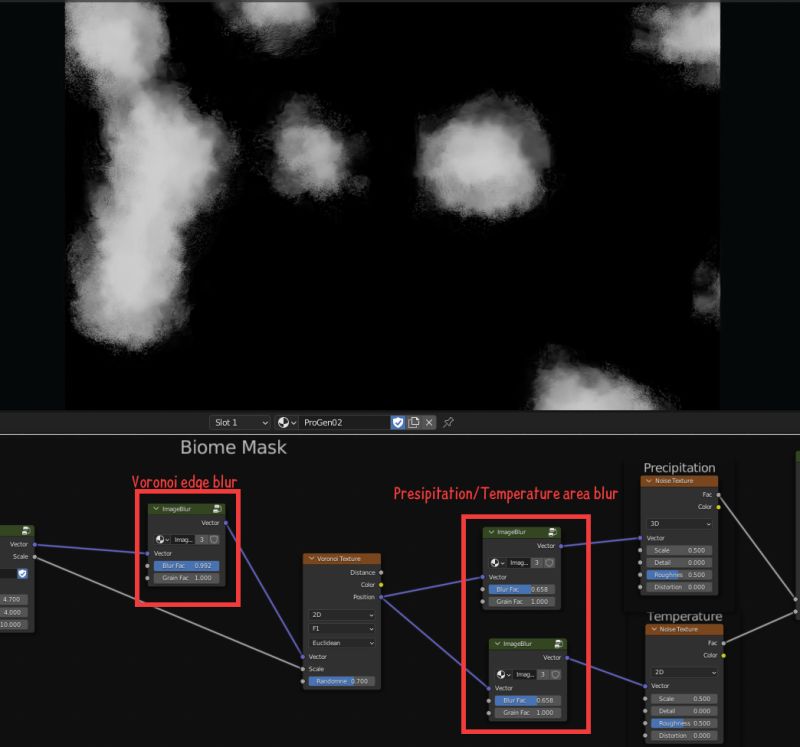Enable the checkbox on the leftmost node
Image resolution: width=800 pixels, height=747 pixels.
[23, 574]
